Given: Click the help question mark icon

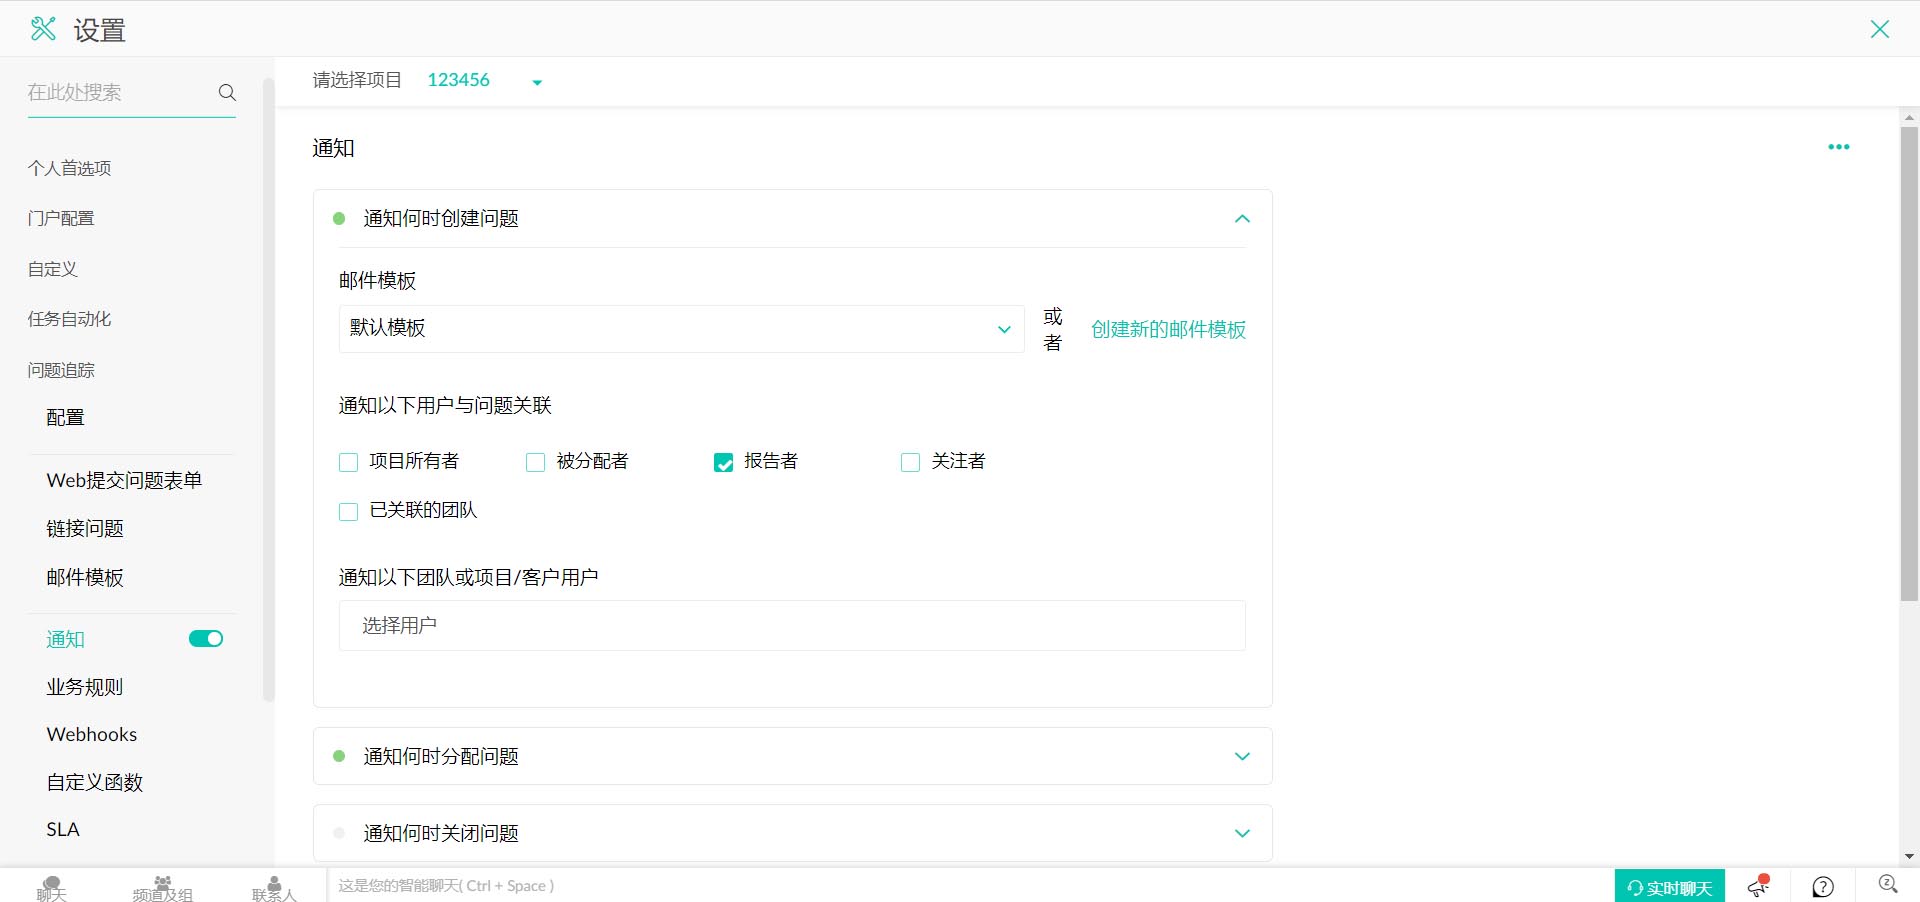Looking at the screenshot, I should [1823, 886].
